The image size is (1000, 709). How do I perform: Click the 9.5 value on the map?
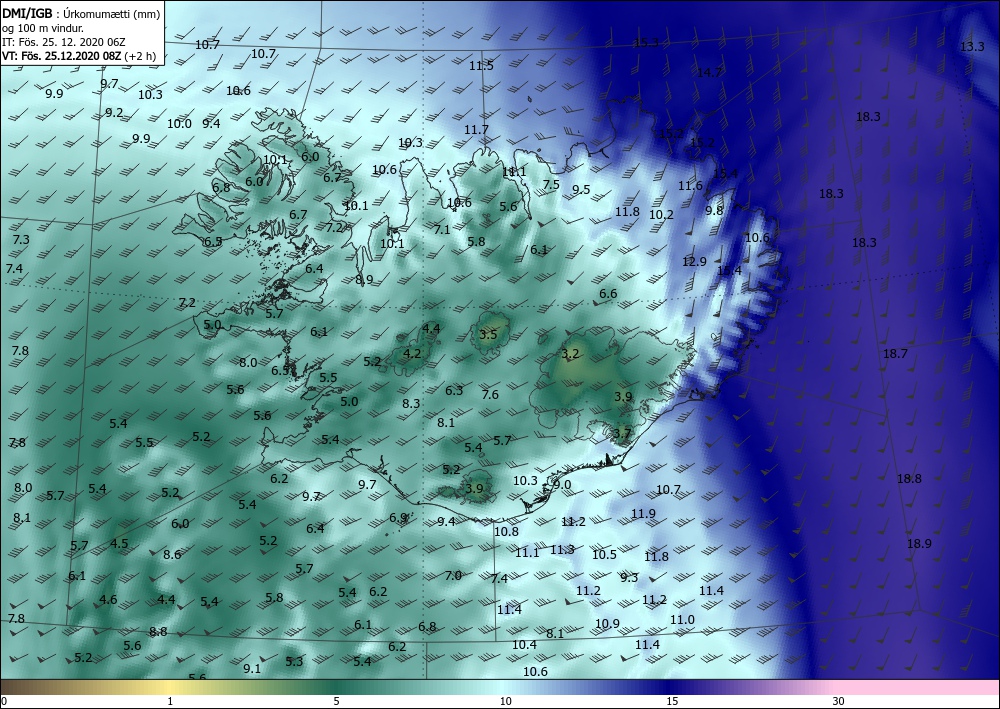[581, 189]
